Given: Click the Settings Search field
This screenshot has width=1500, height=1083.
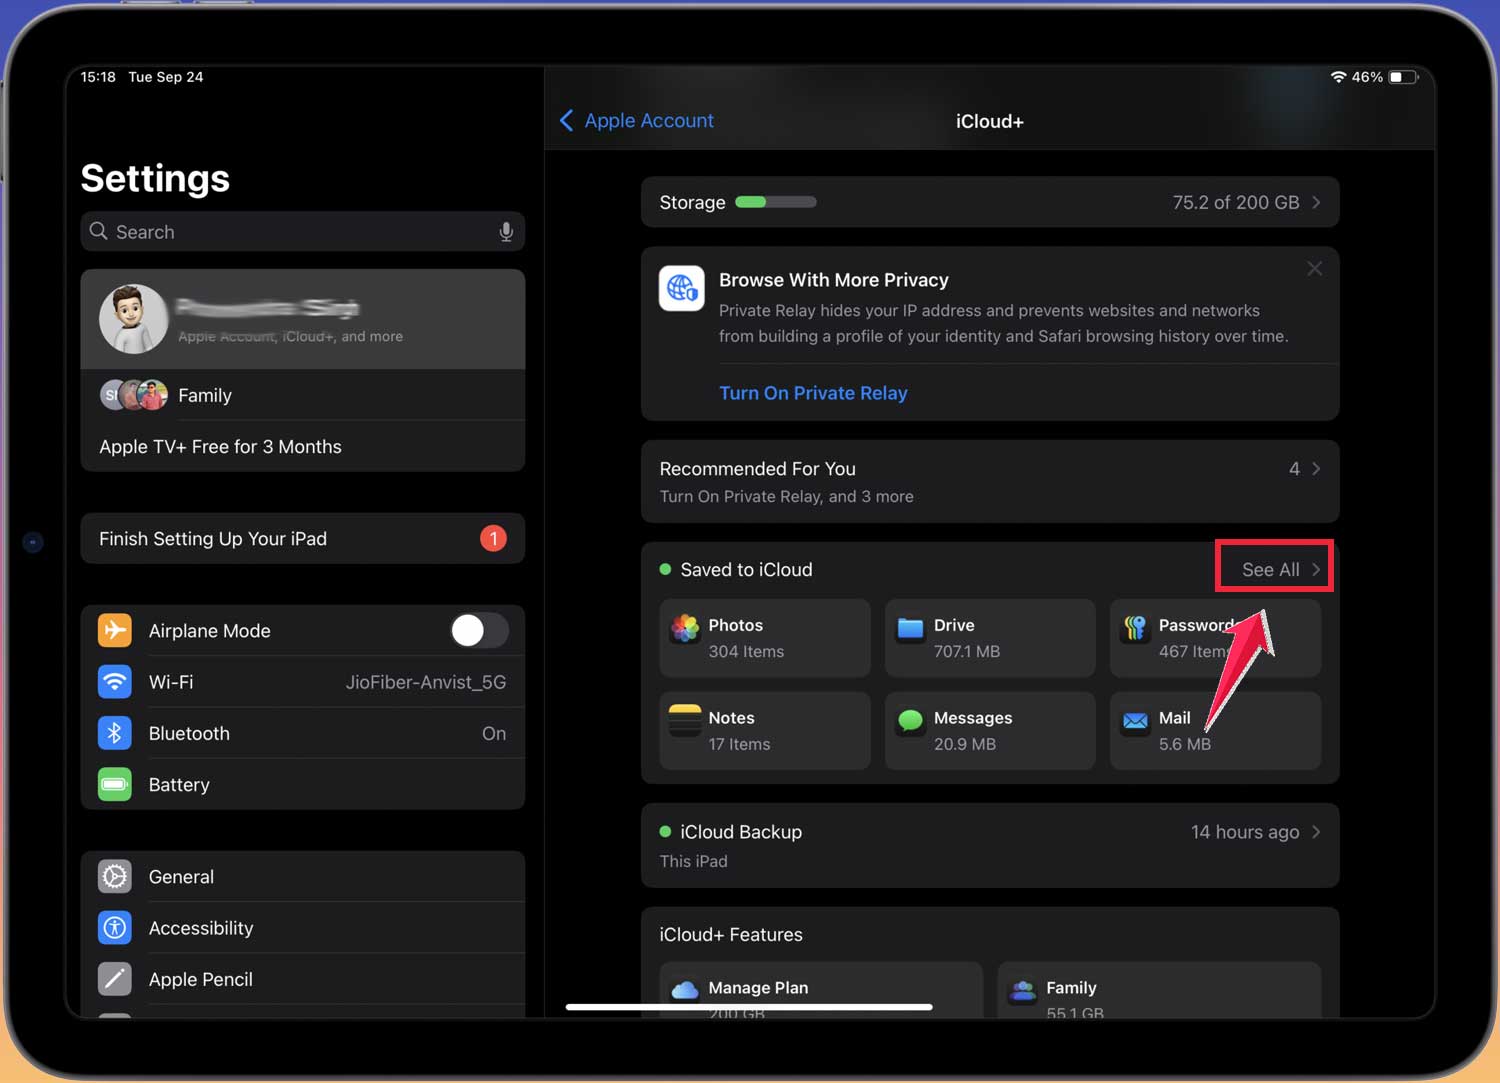Looking at the screenshot, I should (x=300, y=232).
